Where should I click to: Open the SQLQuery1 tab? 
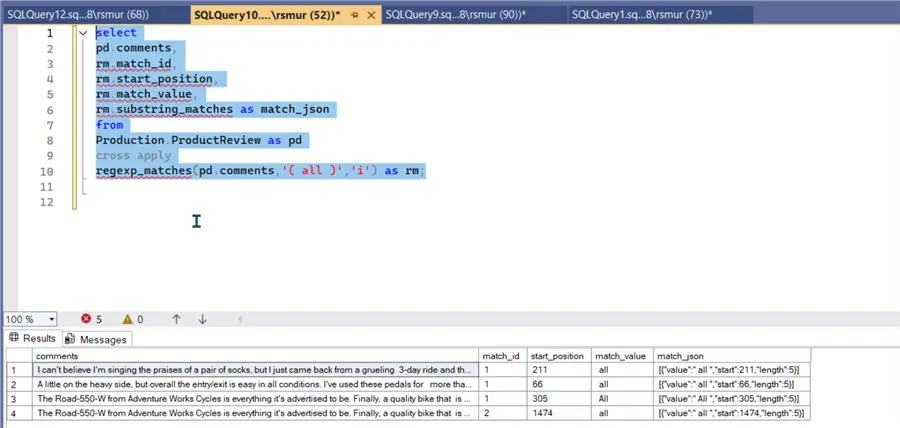[641, 14]
